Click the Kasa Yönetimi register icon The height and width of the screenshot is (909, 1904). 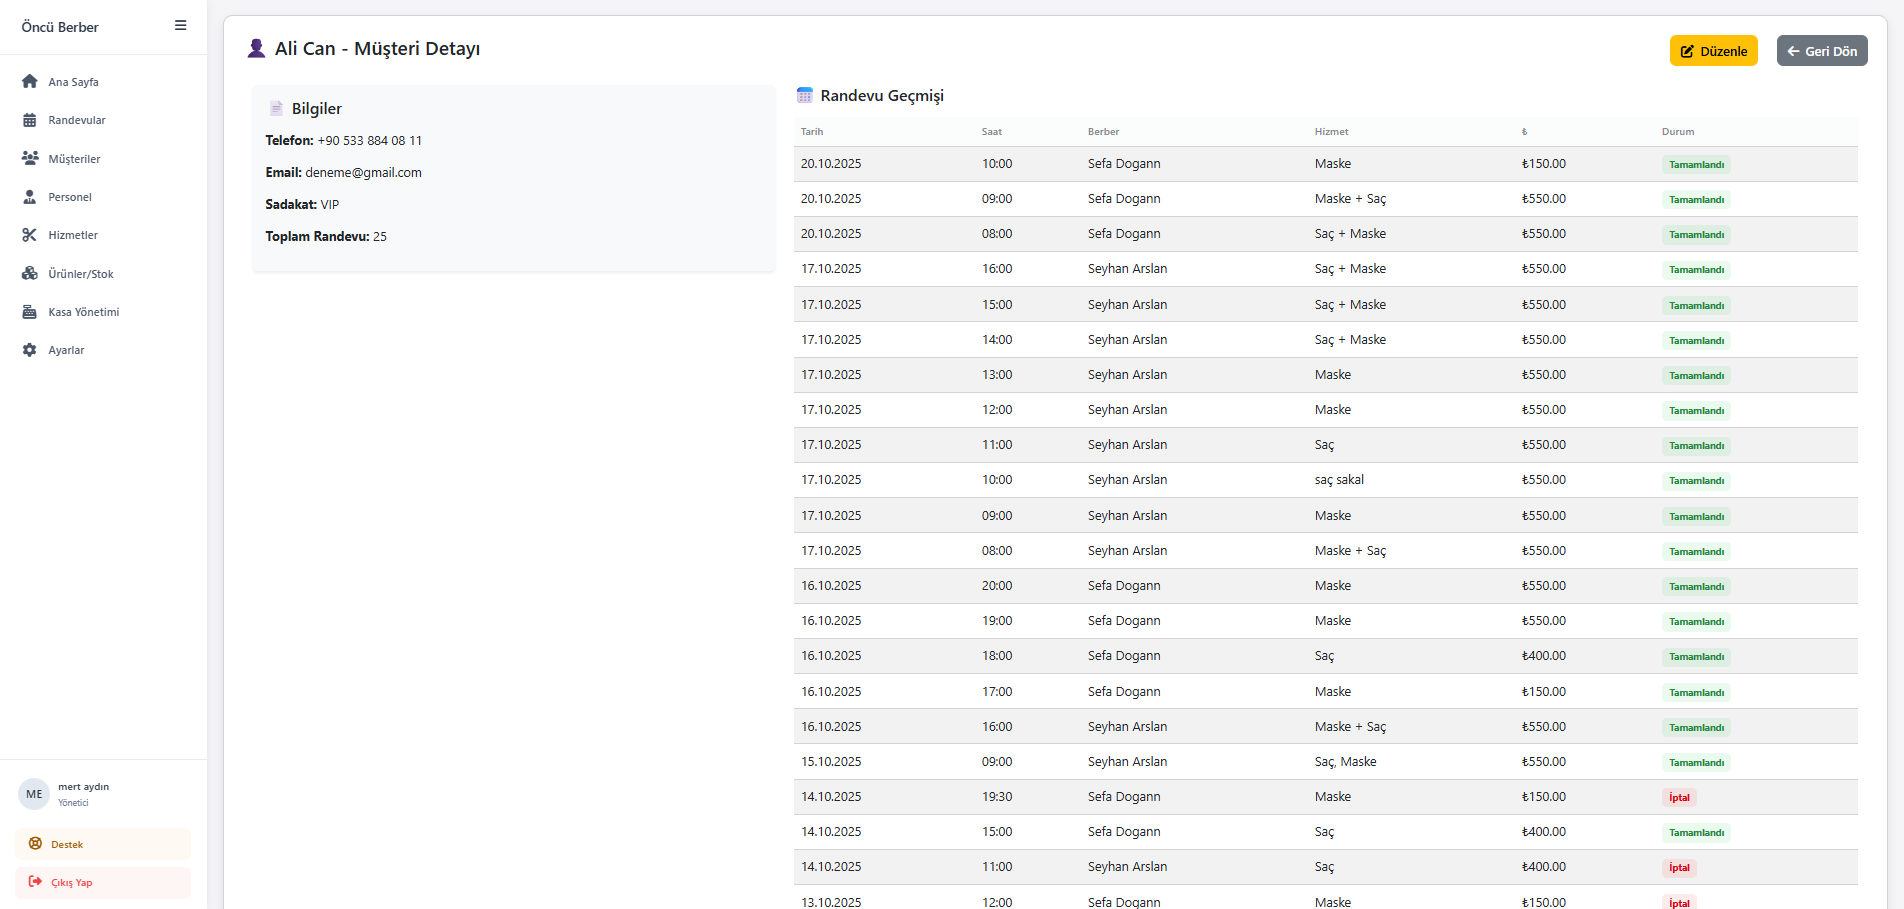[30, 312]
